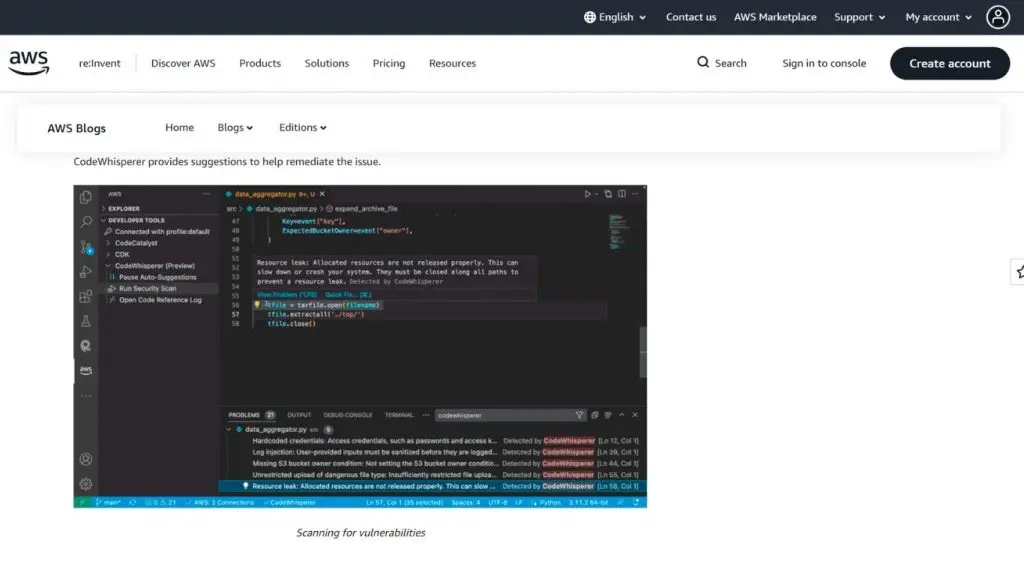Switch to the Terminal panel tab
The image size is (1024, 576).
tap(399, 415)
